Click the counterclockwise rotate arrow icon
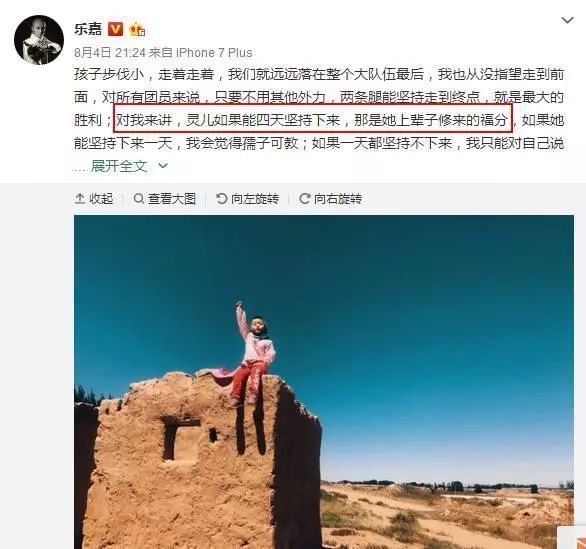586x549 pixels. tap(222, 198)
